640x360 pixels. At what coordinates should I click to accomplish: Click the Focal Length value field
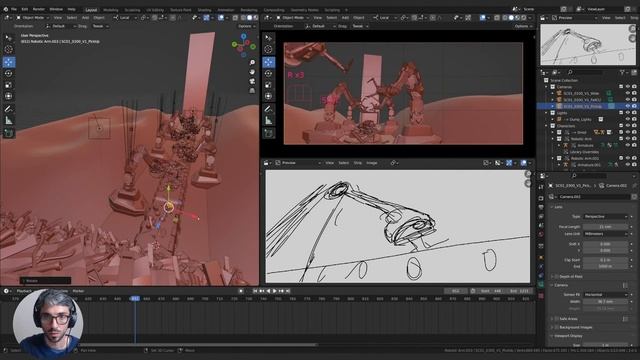click(x=605, y=227)
